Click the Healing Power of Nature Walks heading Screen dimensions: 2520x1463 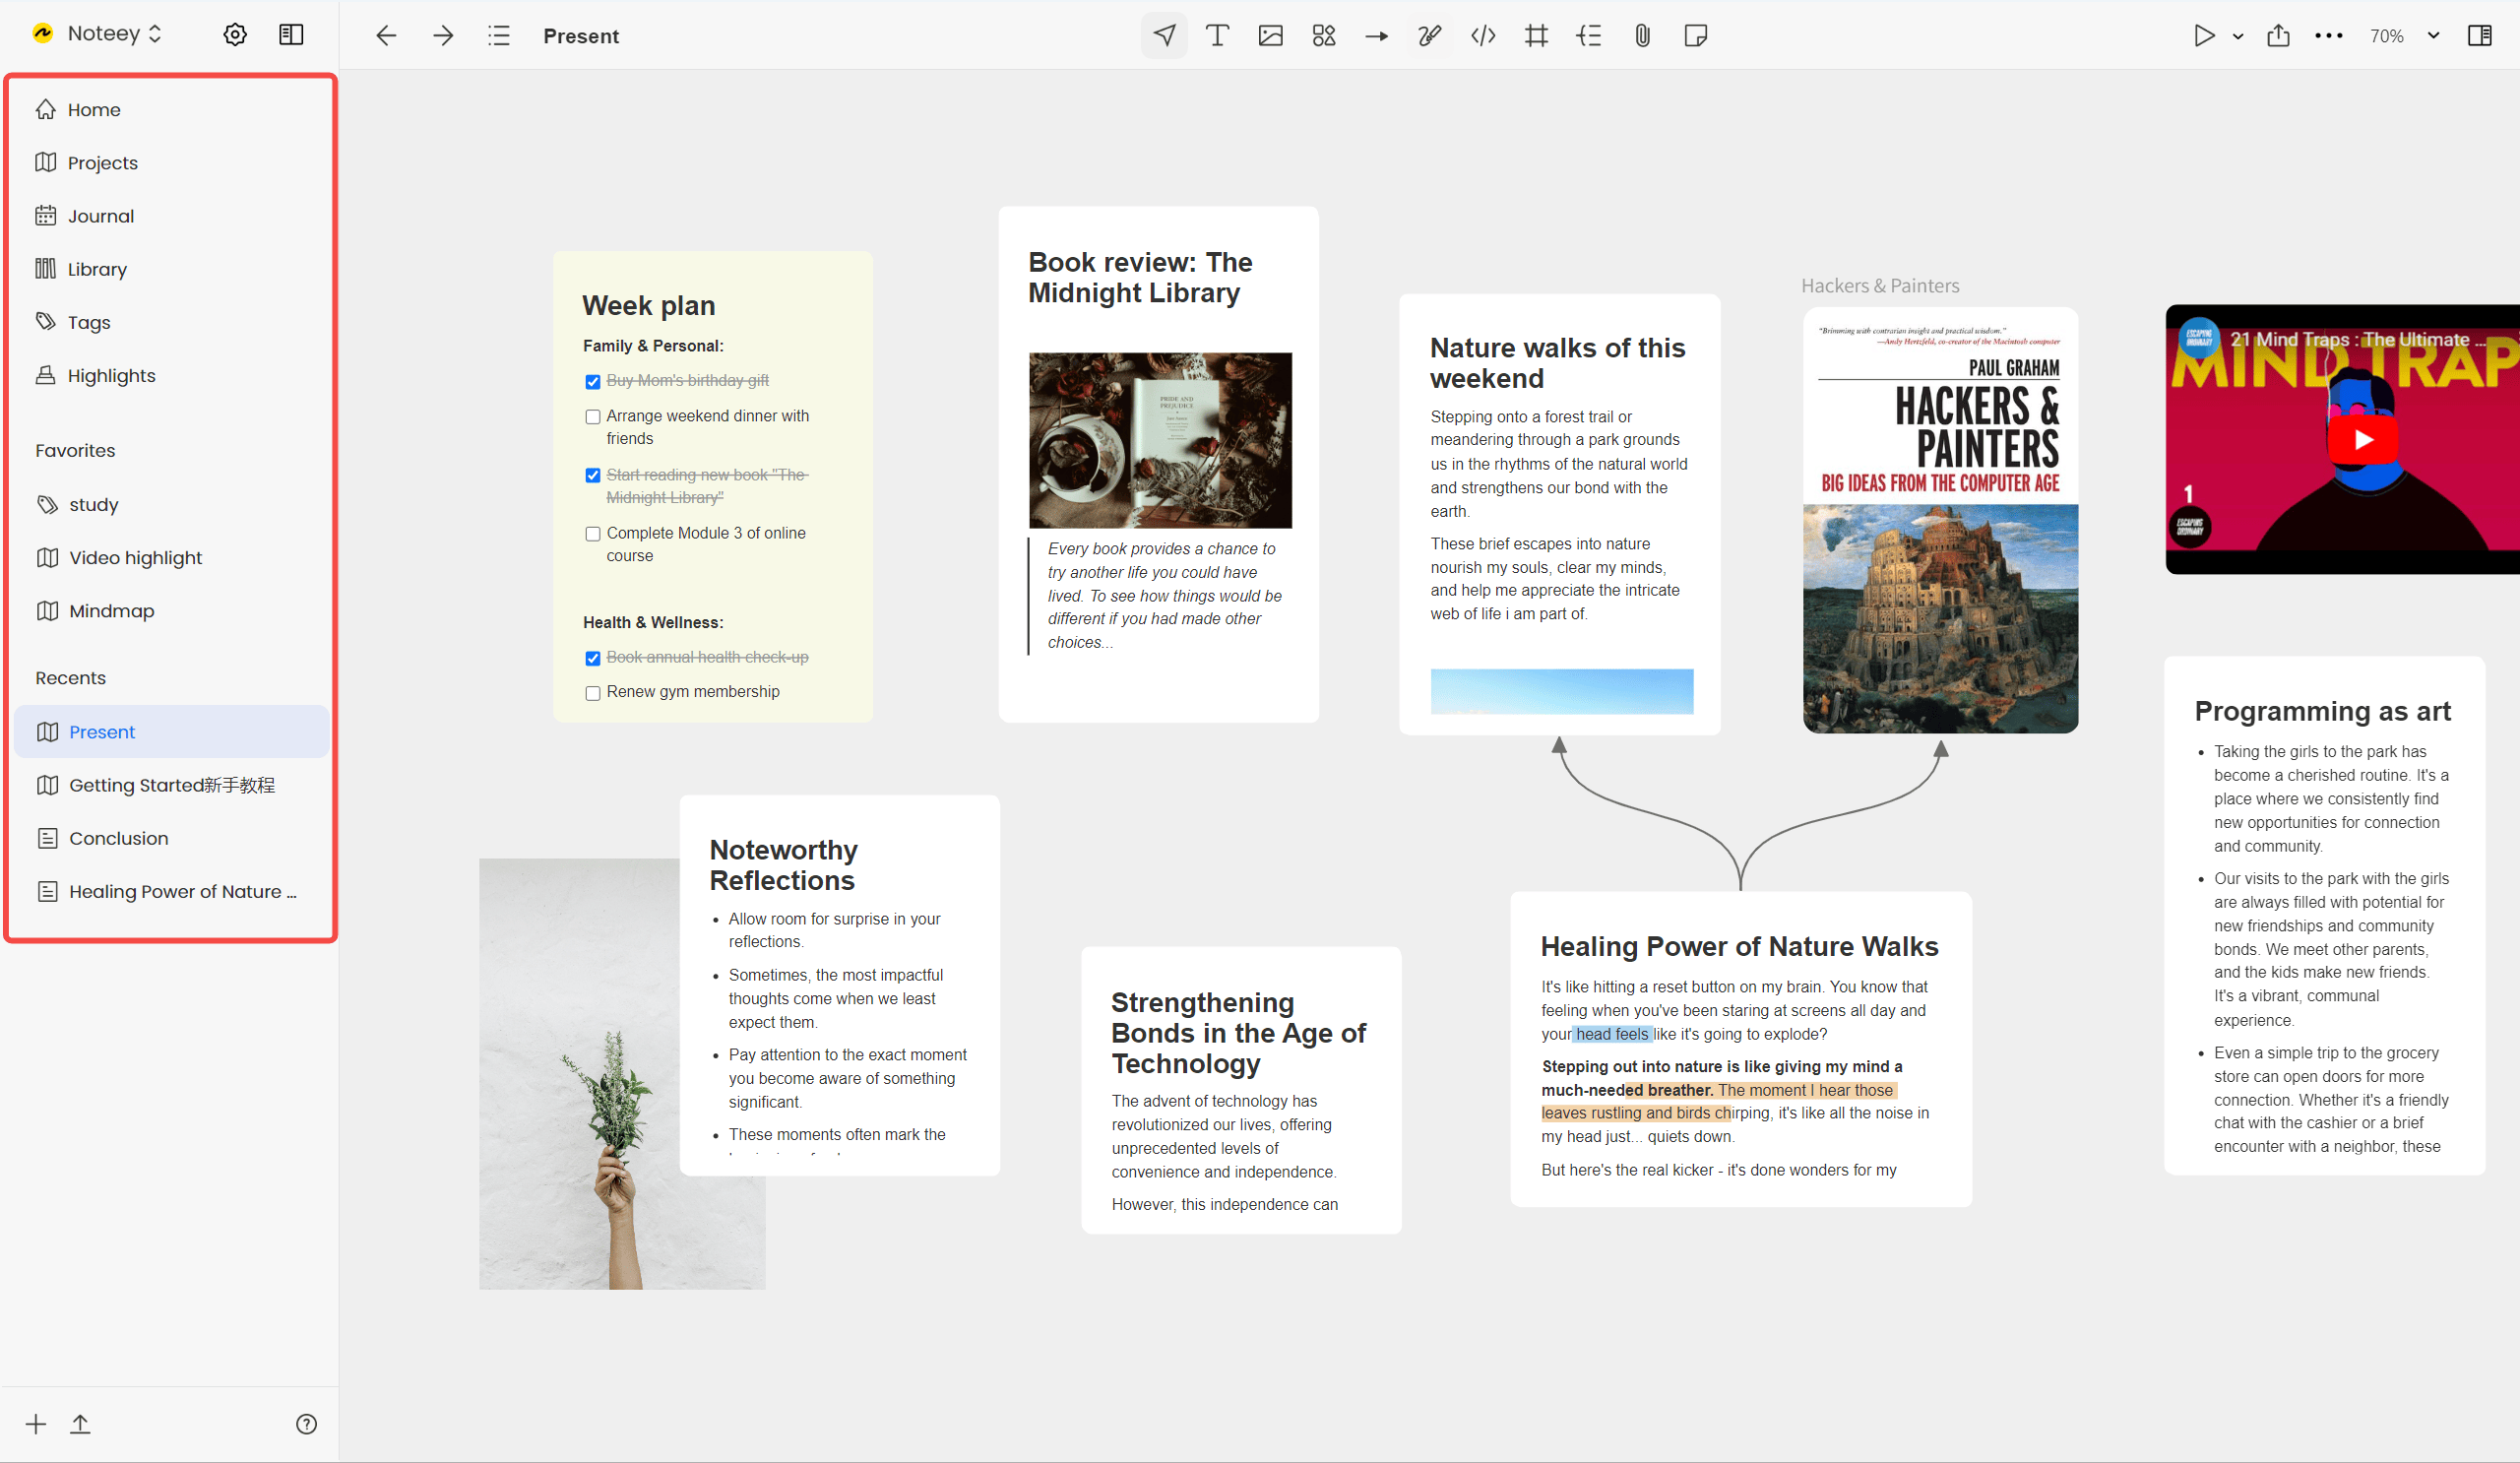click(1739, 947)
